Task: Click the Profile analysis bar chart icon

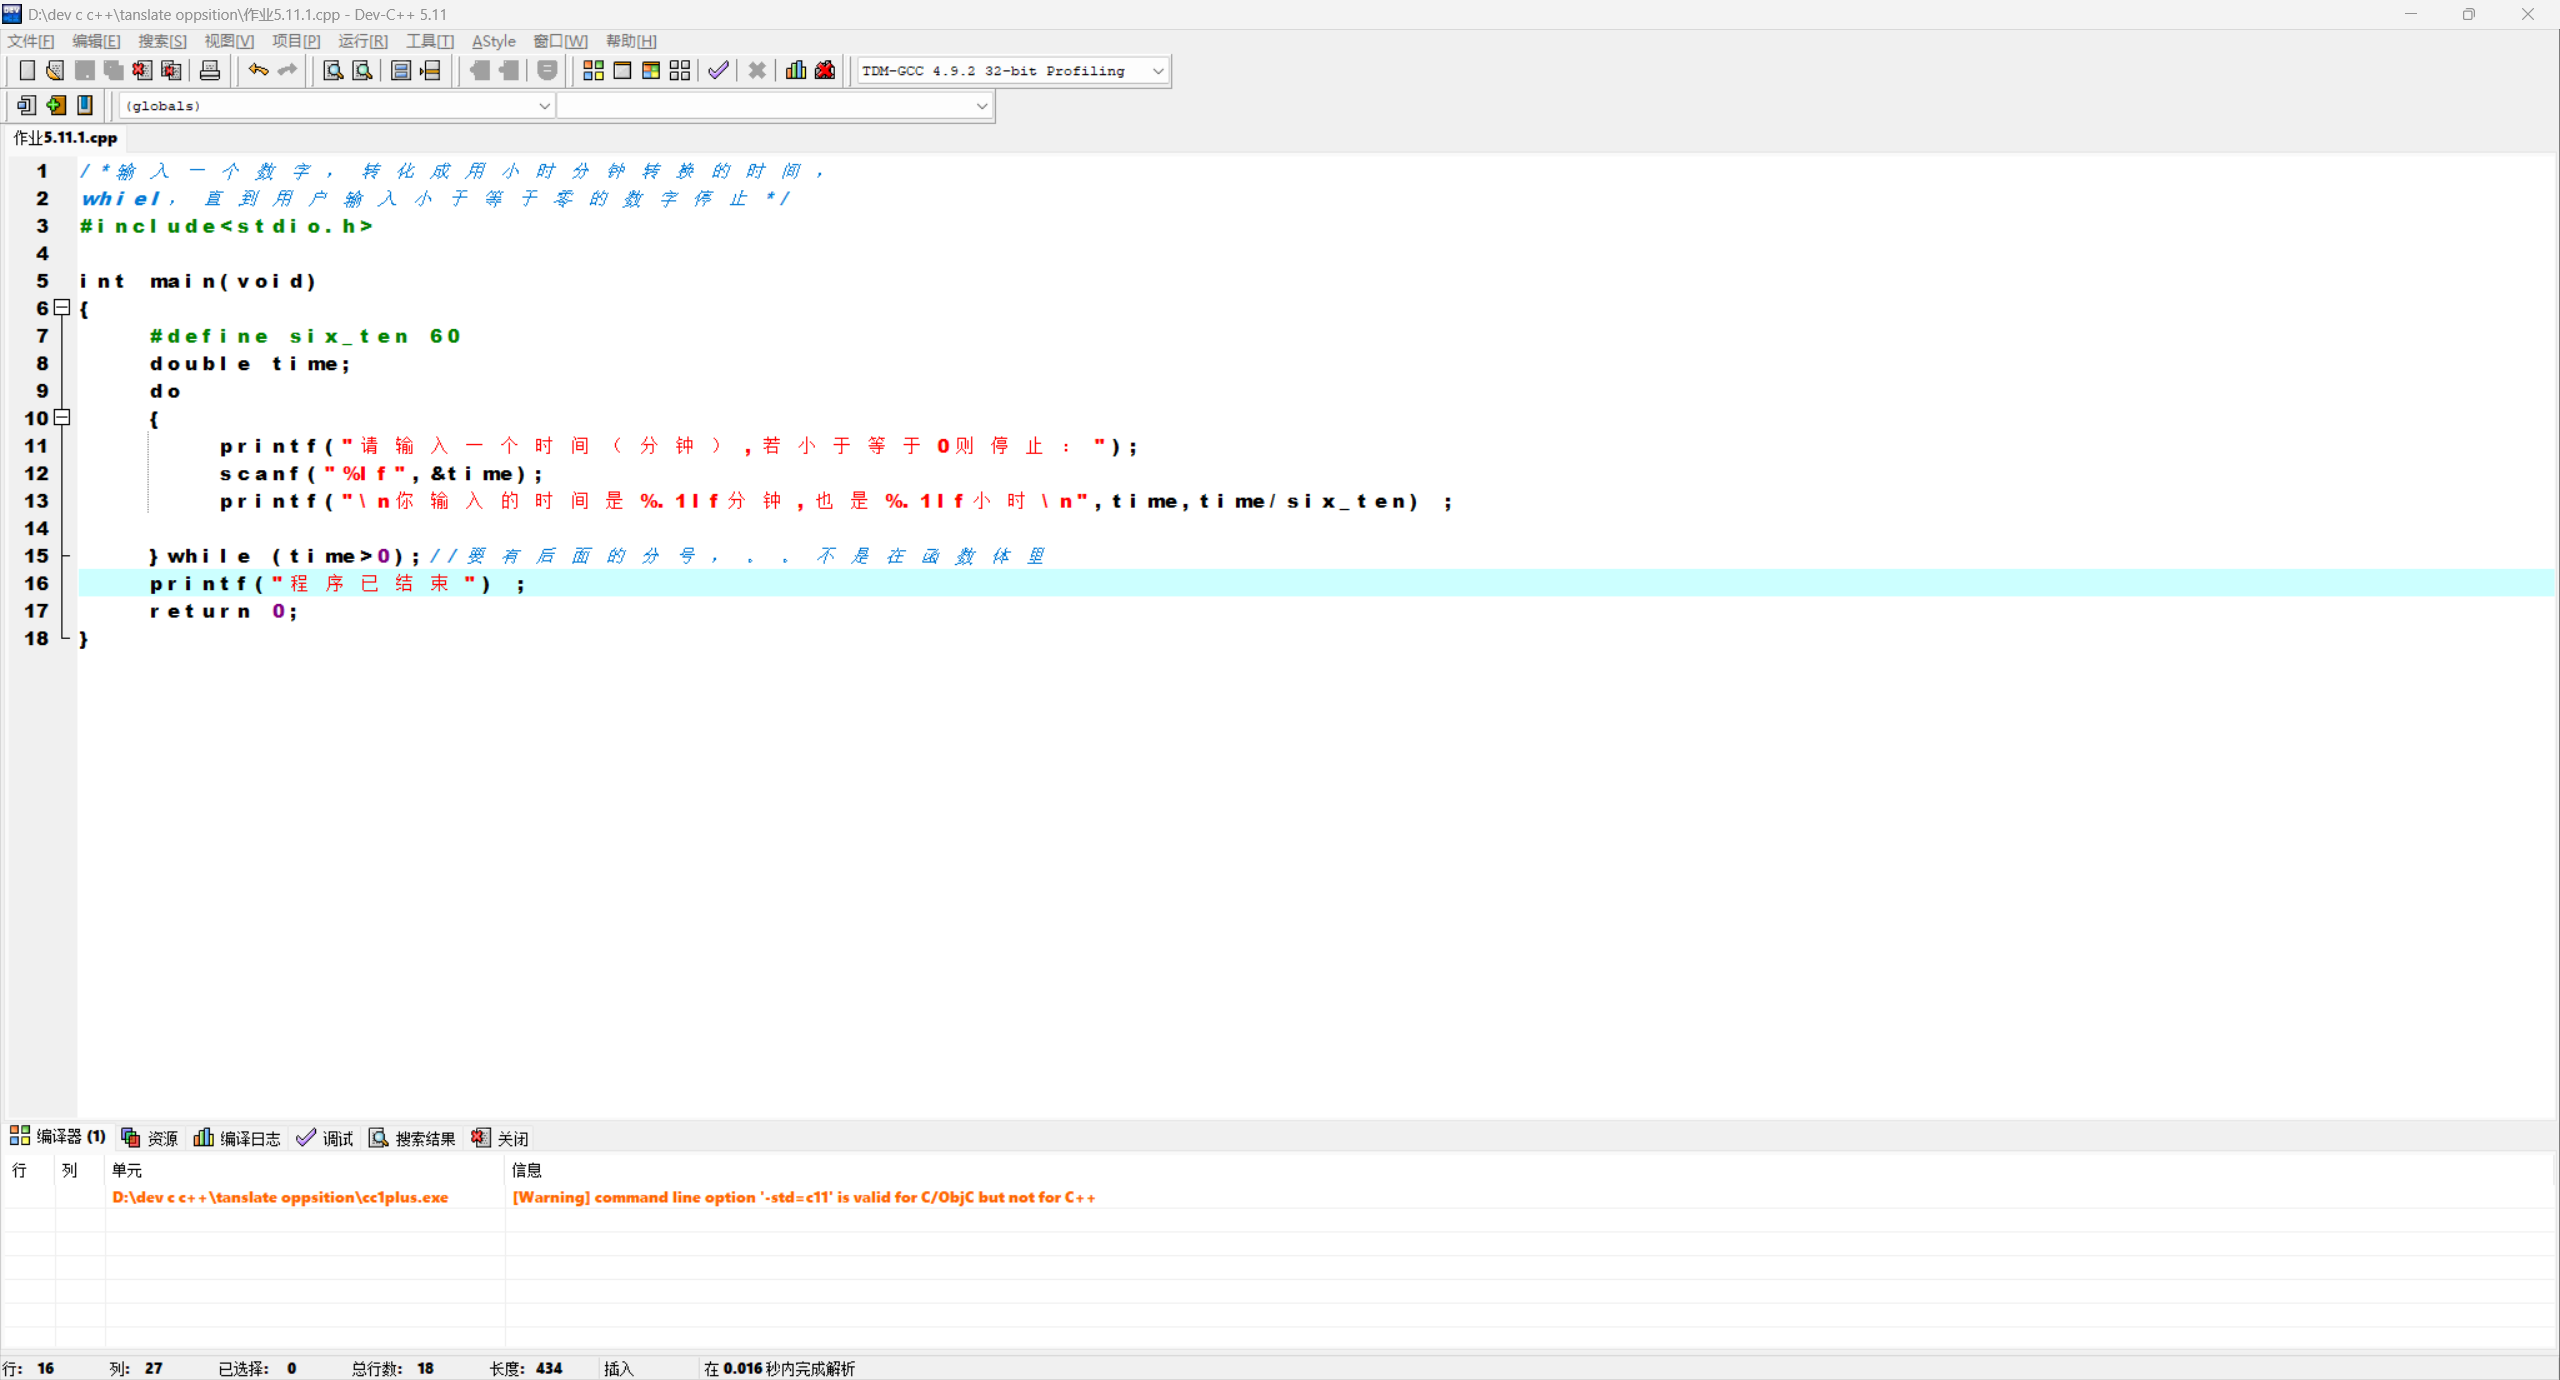Action: coord(796,70)
